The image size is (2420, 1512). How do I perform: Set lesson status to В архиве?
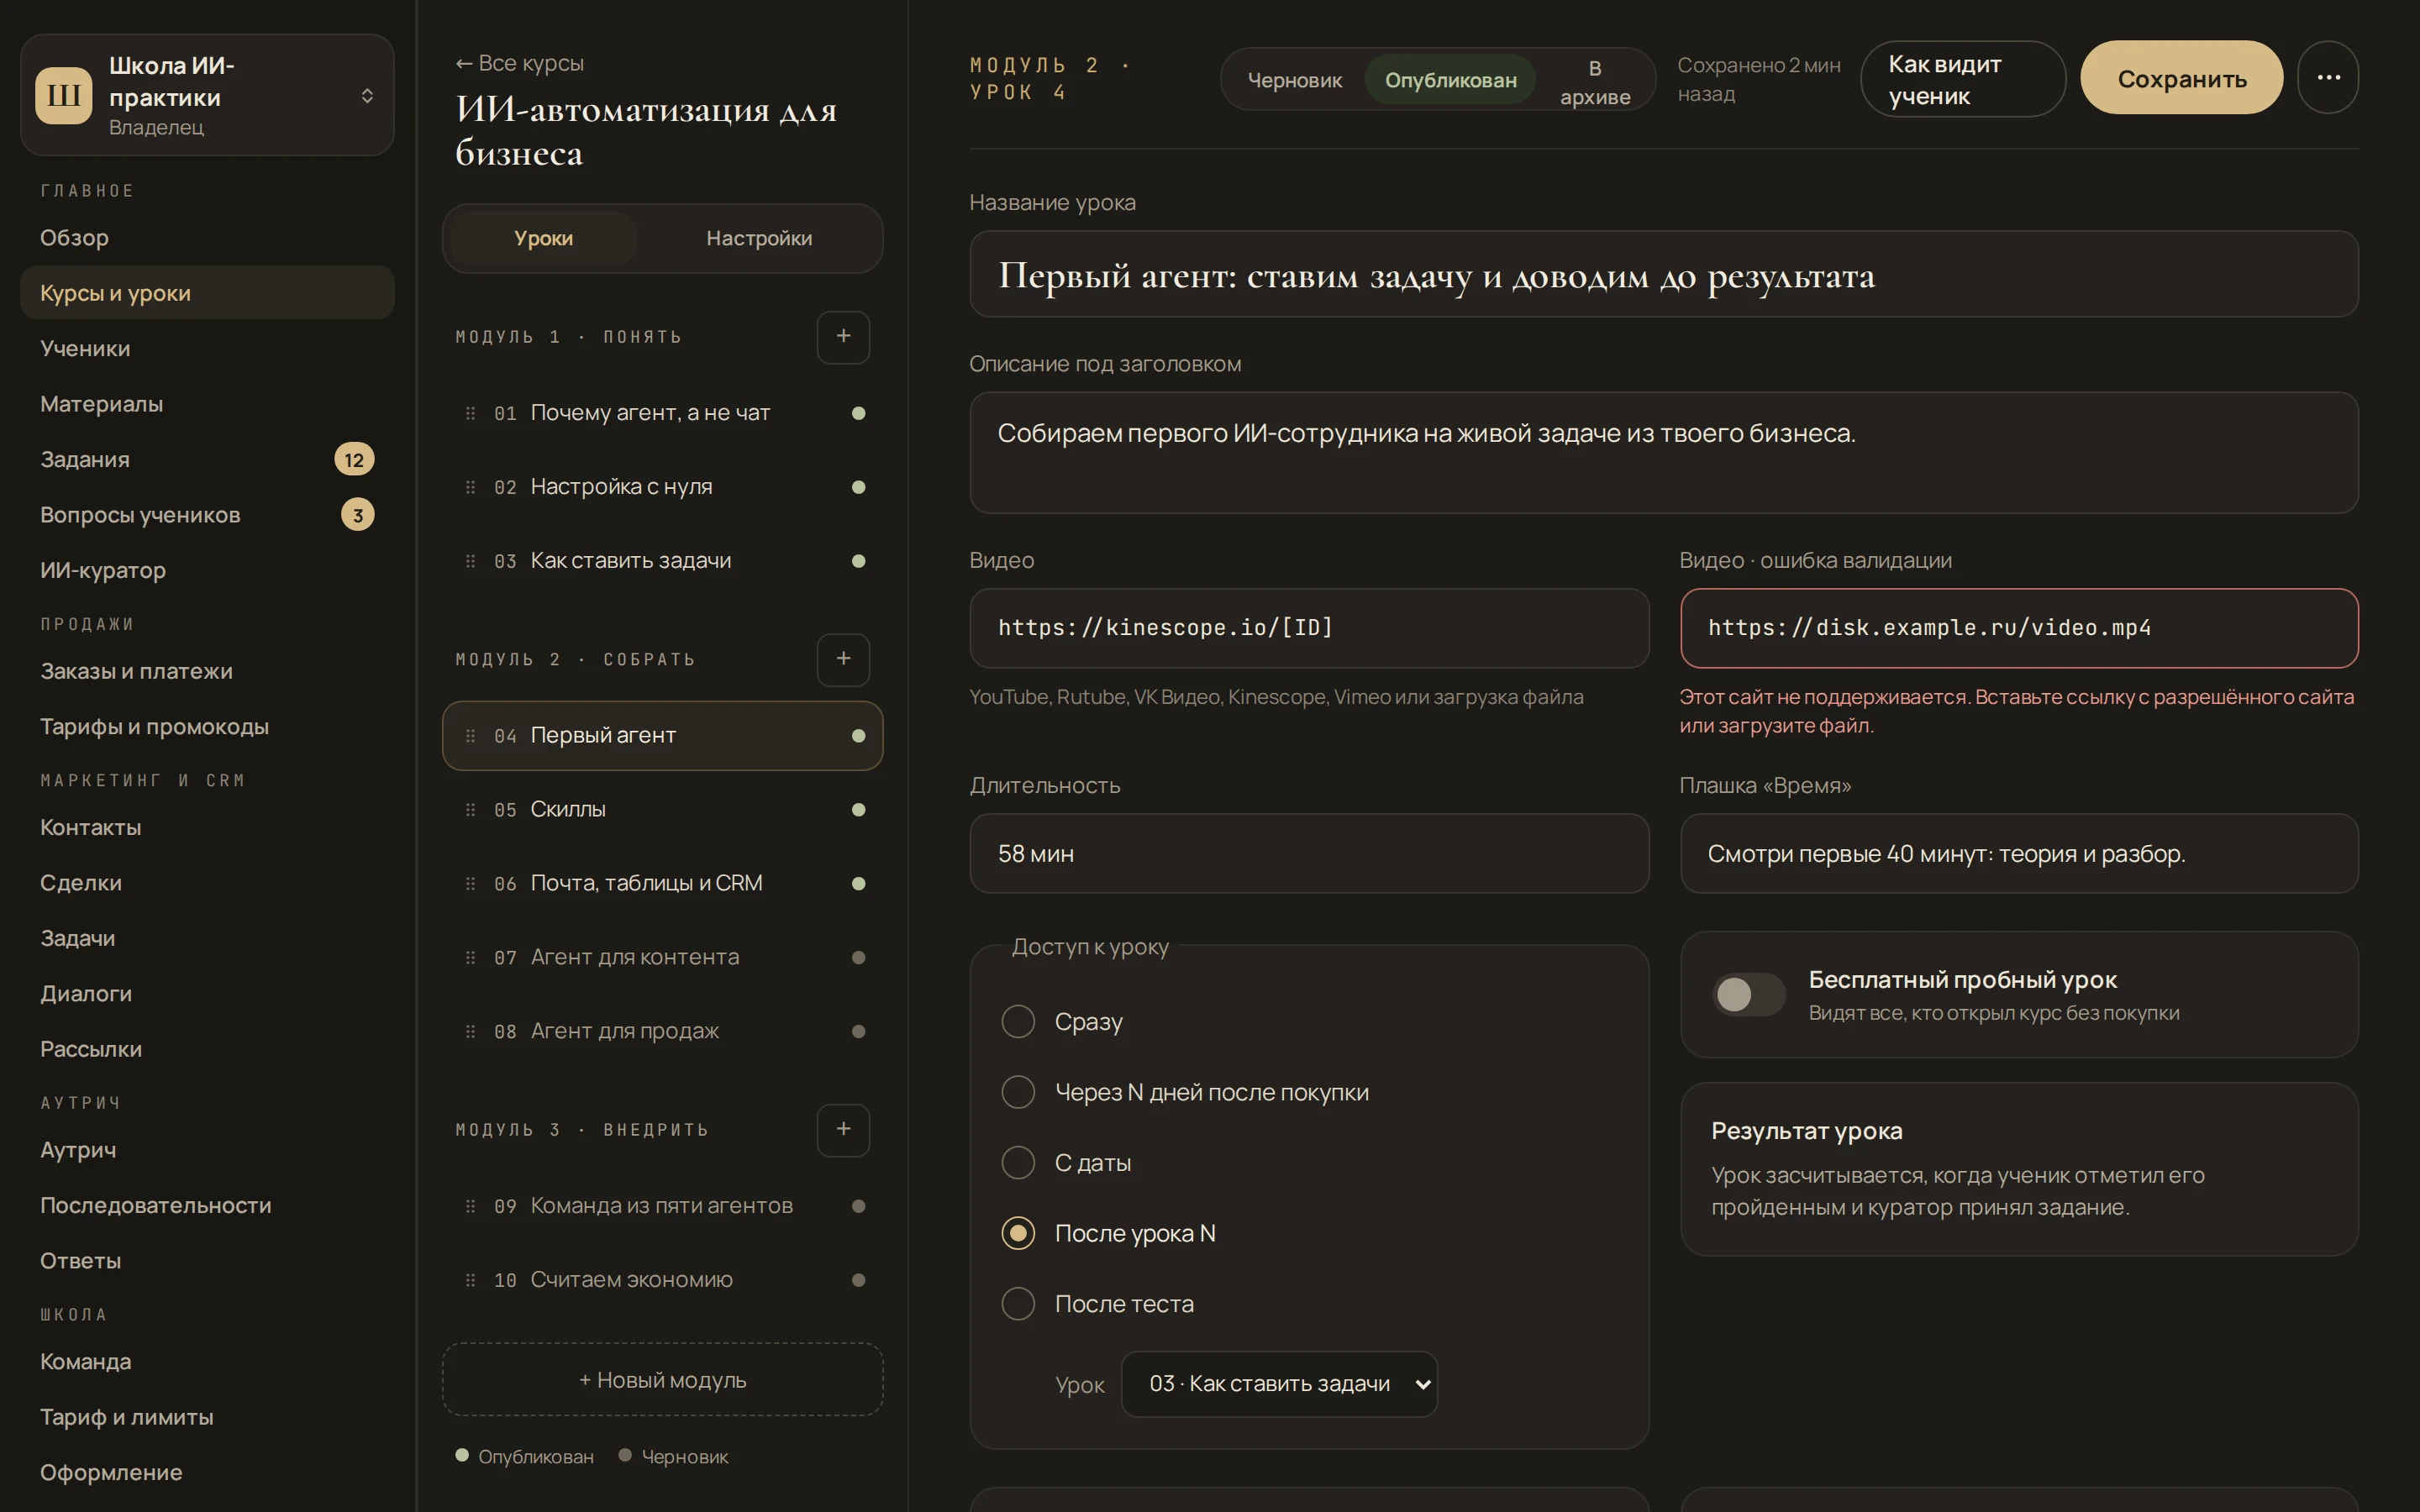click(x=1595, y=82)
